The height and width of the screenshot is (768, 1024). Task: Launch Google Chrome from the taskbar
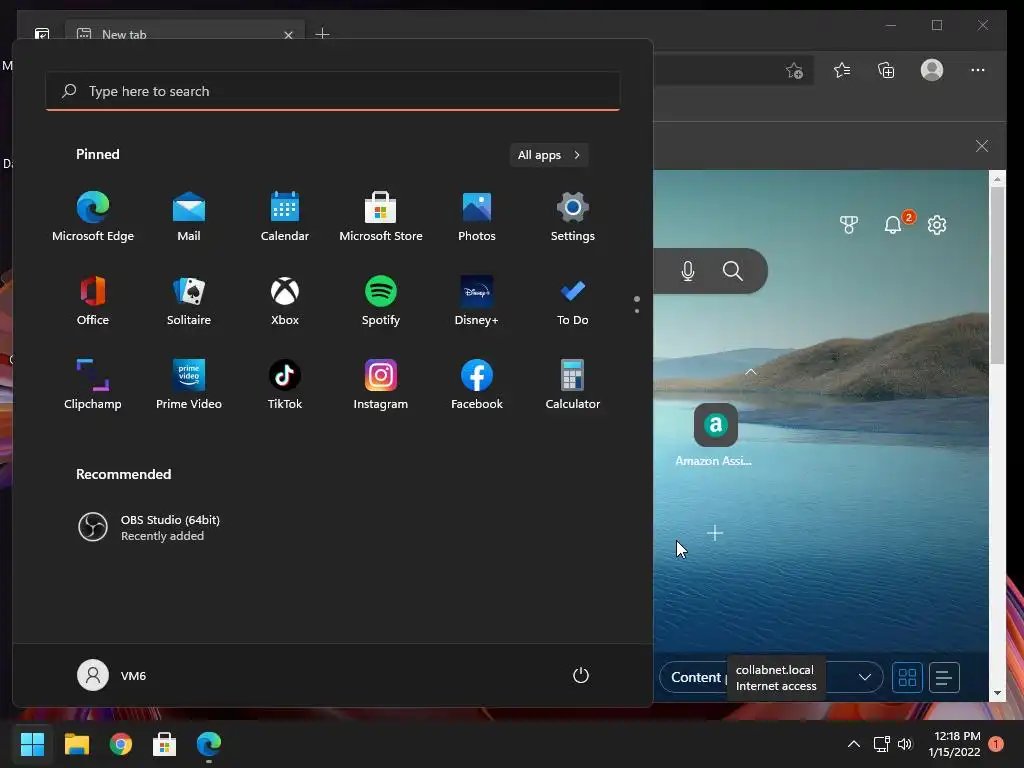tap(121, 744)
